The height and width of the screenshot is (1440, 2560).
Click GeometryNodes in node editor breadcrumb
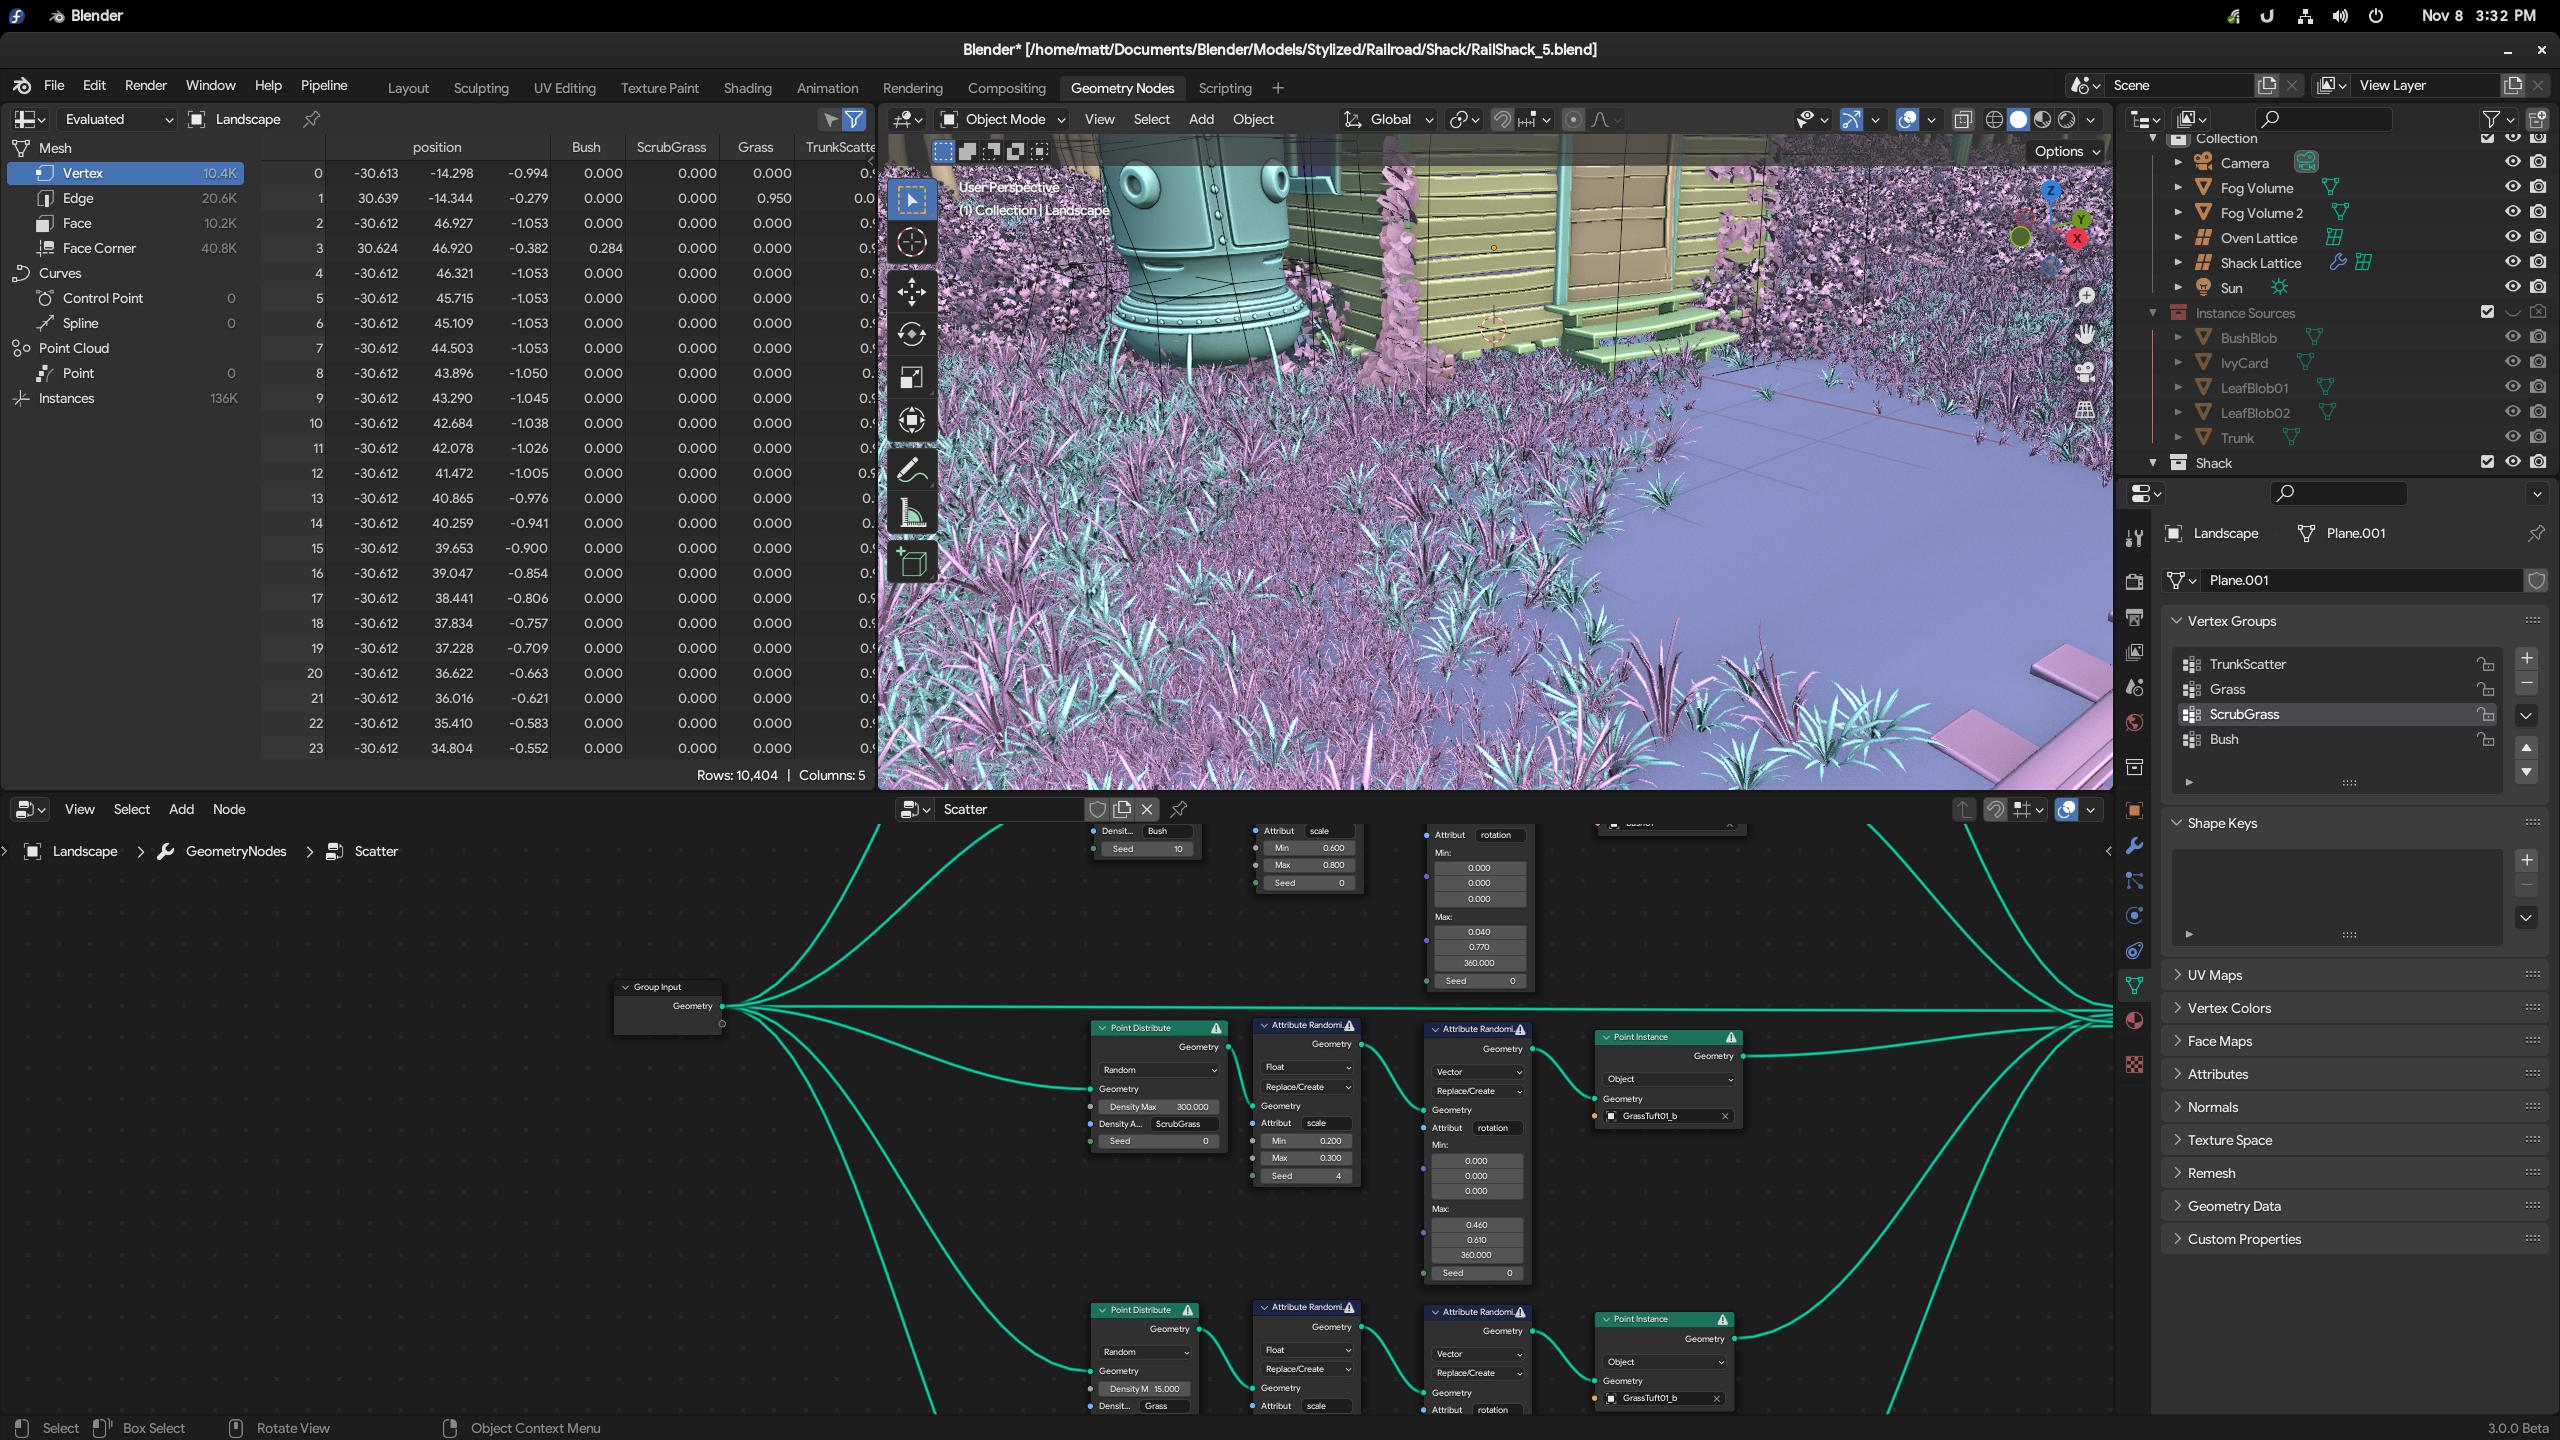(236, 851)
